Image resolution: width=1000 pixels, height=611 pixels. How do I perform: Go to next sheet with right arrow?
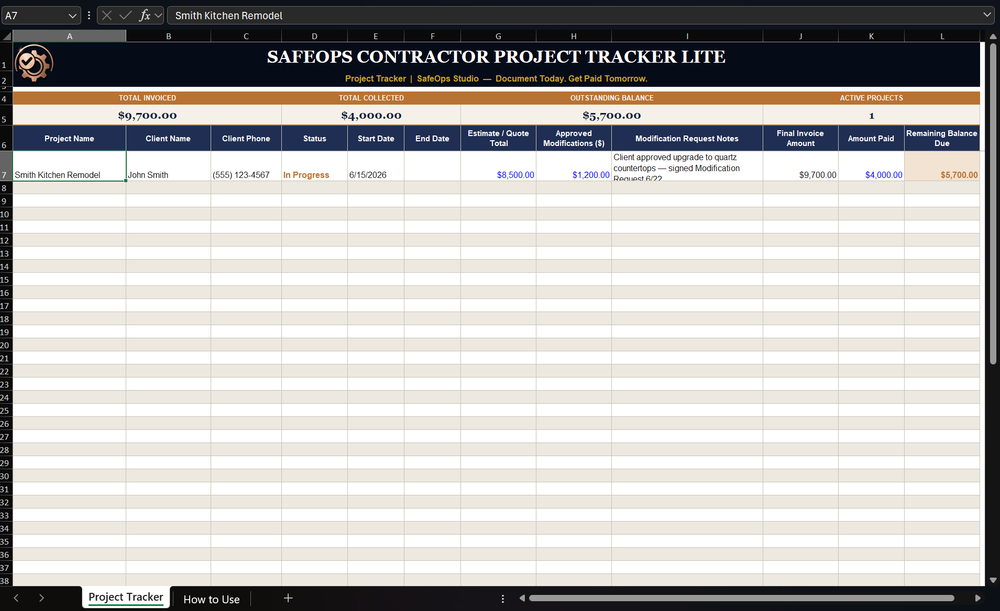[41, 598]
